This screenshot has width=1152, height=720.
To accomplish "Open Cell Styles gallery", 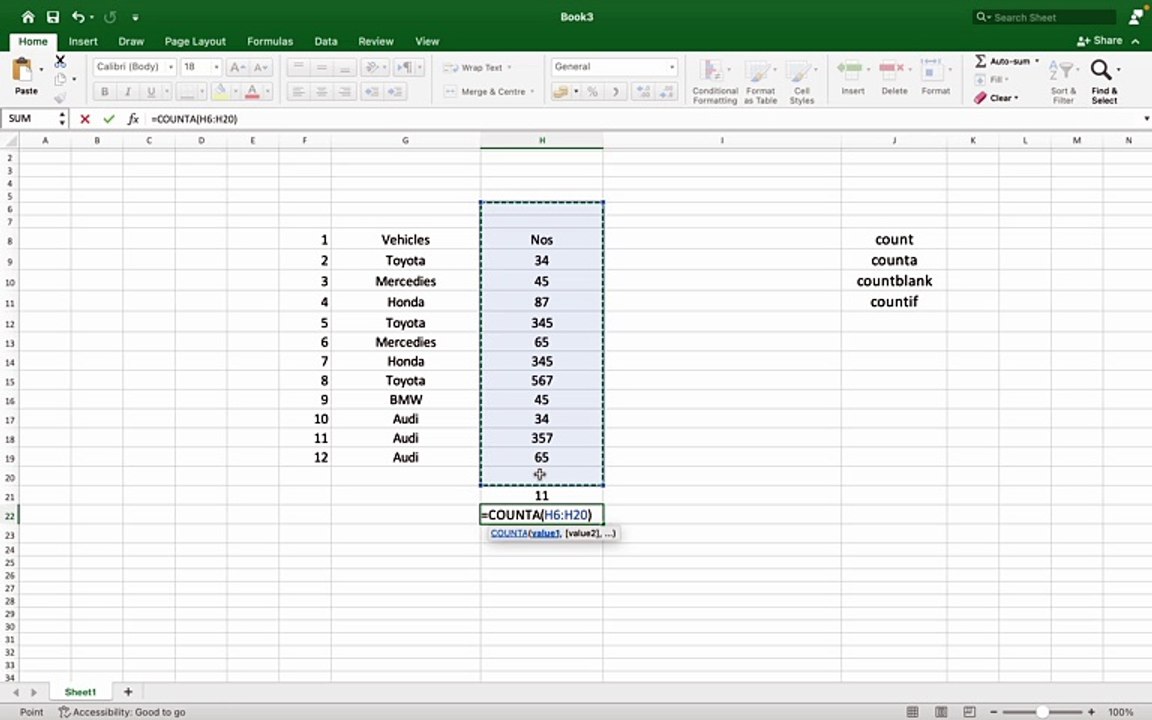I will coord(802,82).
